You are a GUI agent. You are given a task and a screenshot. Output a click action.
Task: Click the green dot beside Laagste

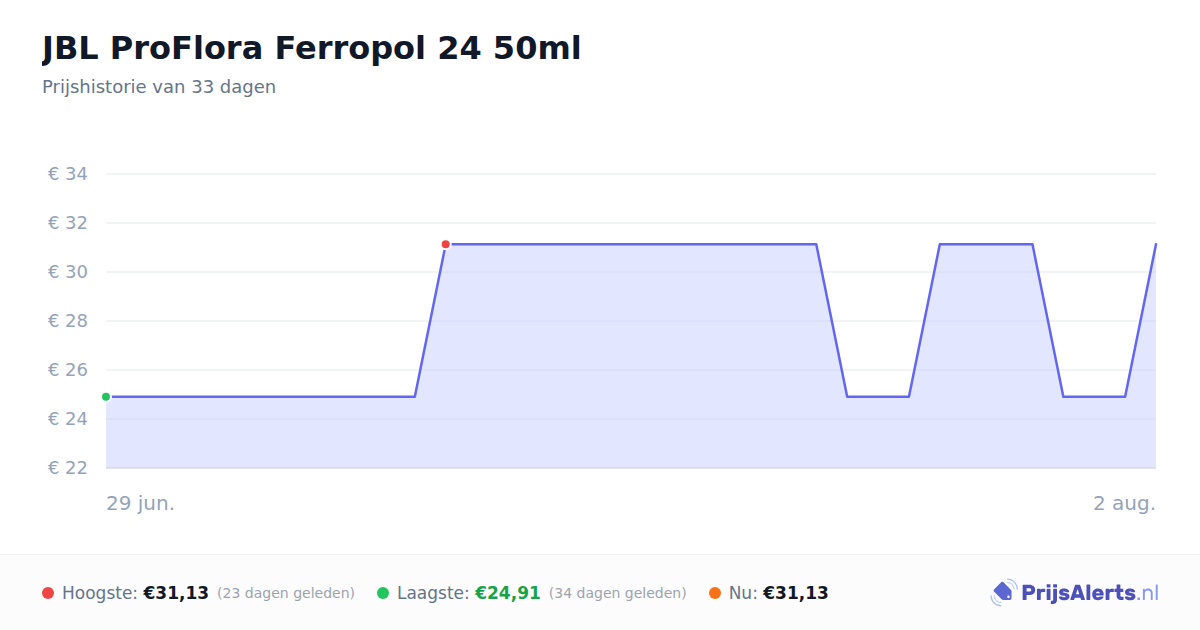(383, 593)
